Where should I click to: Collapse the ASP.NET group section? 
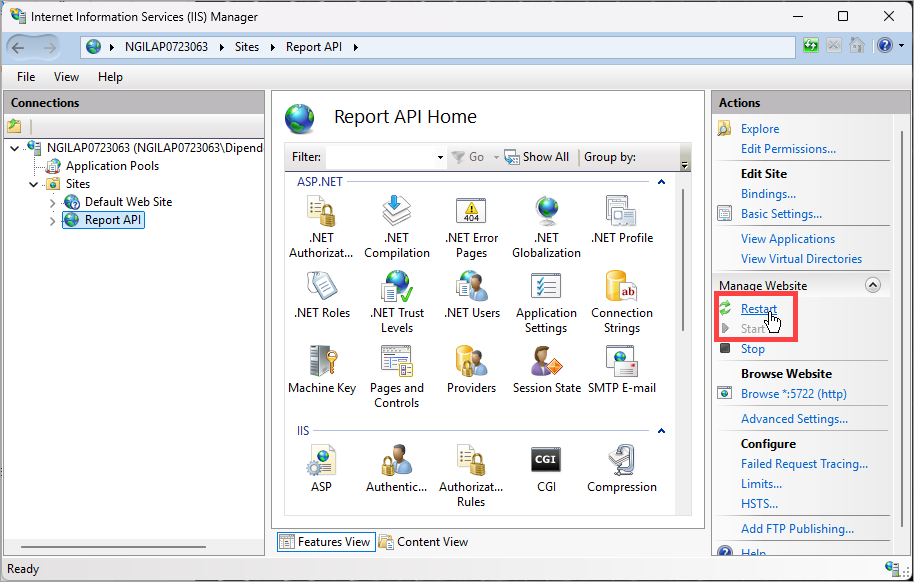coord(661,182)
